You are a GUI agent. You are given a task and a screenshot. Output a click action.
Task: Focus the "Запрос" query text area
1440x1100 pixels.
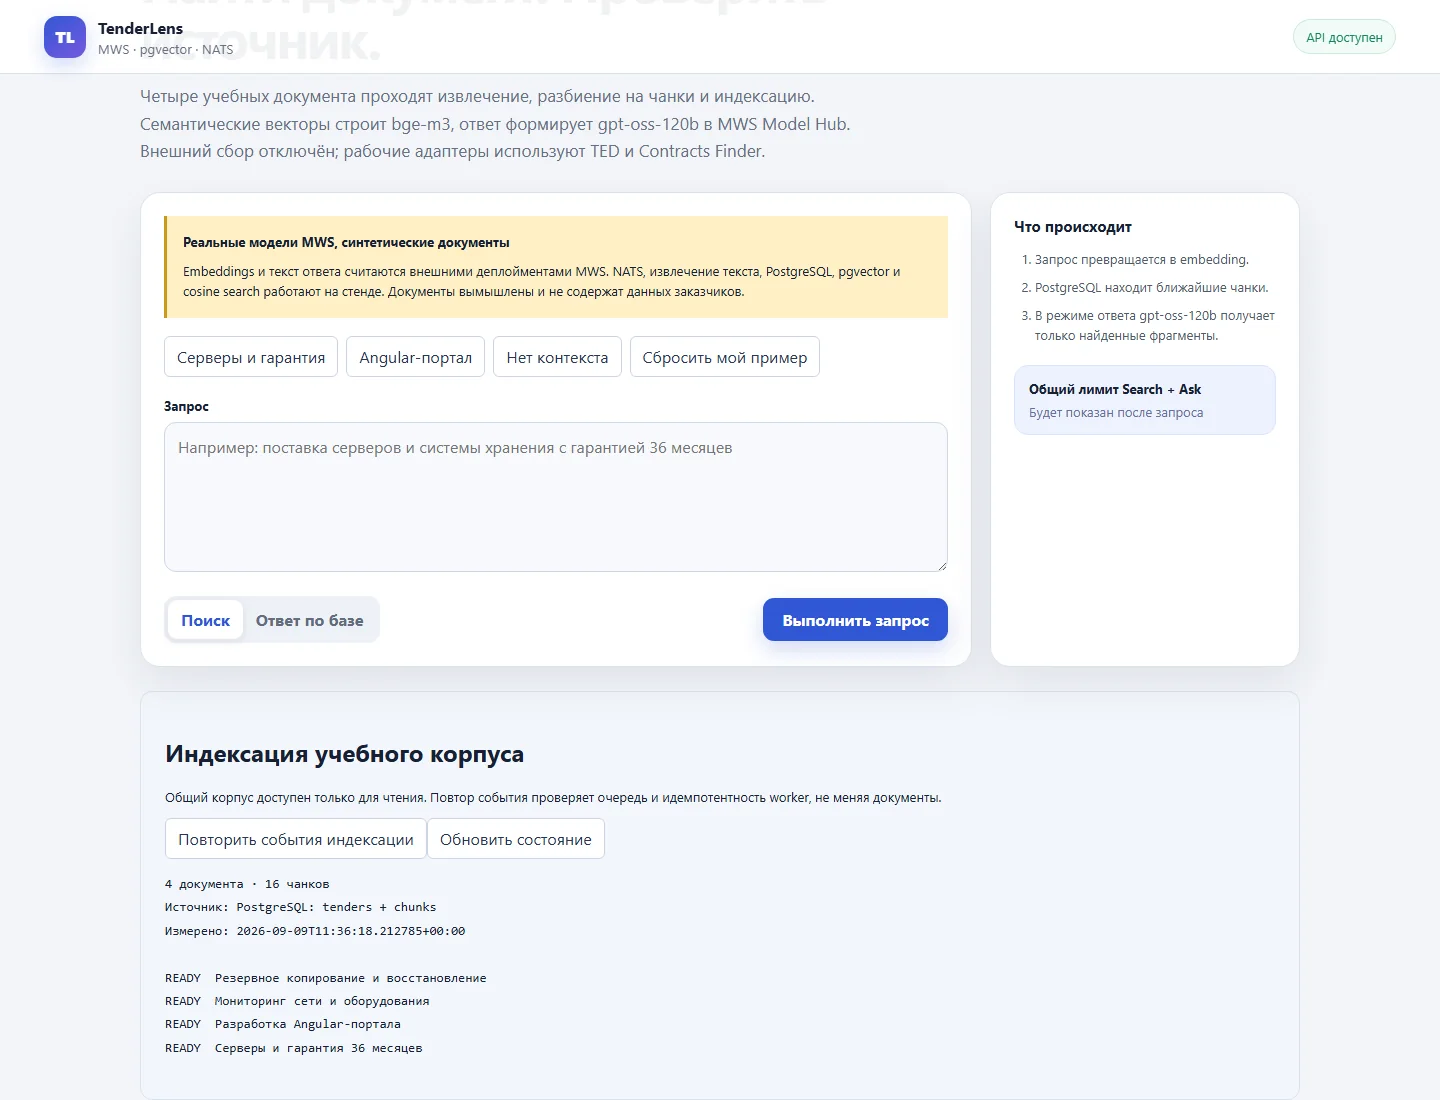[556, 497]
